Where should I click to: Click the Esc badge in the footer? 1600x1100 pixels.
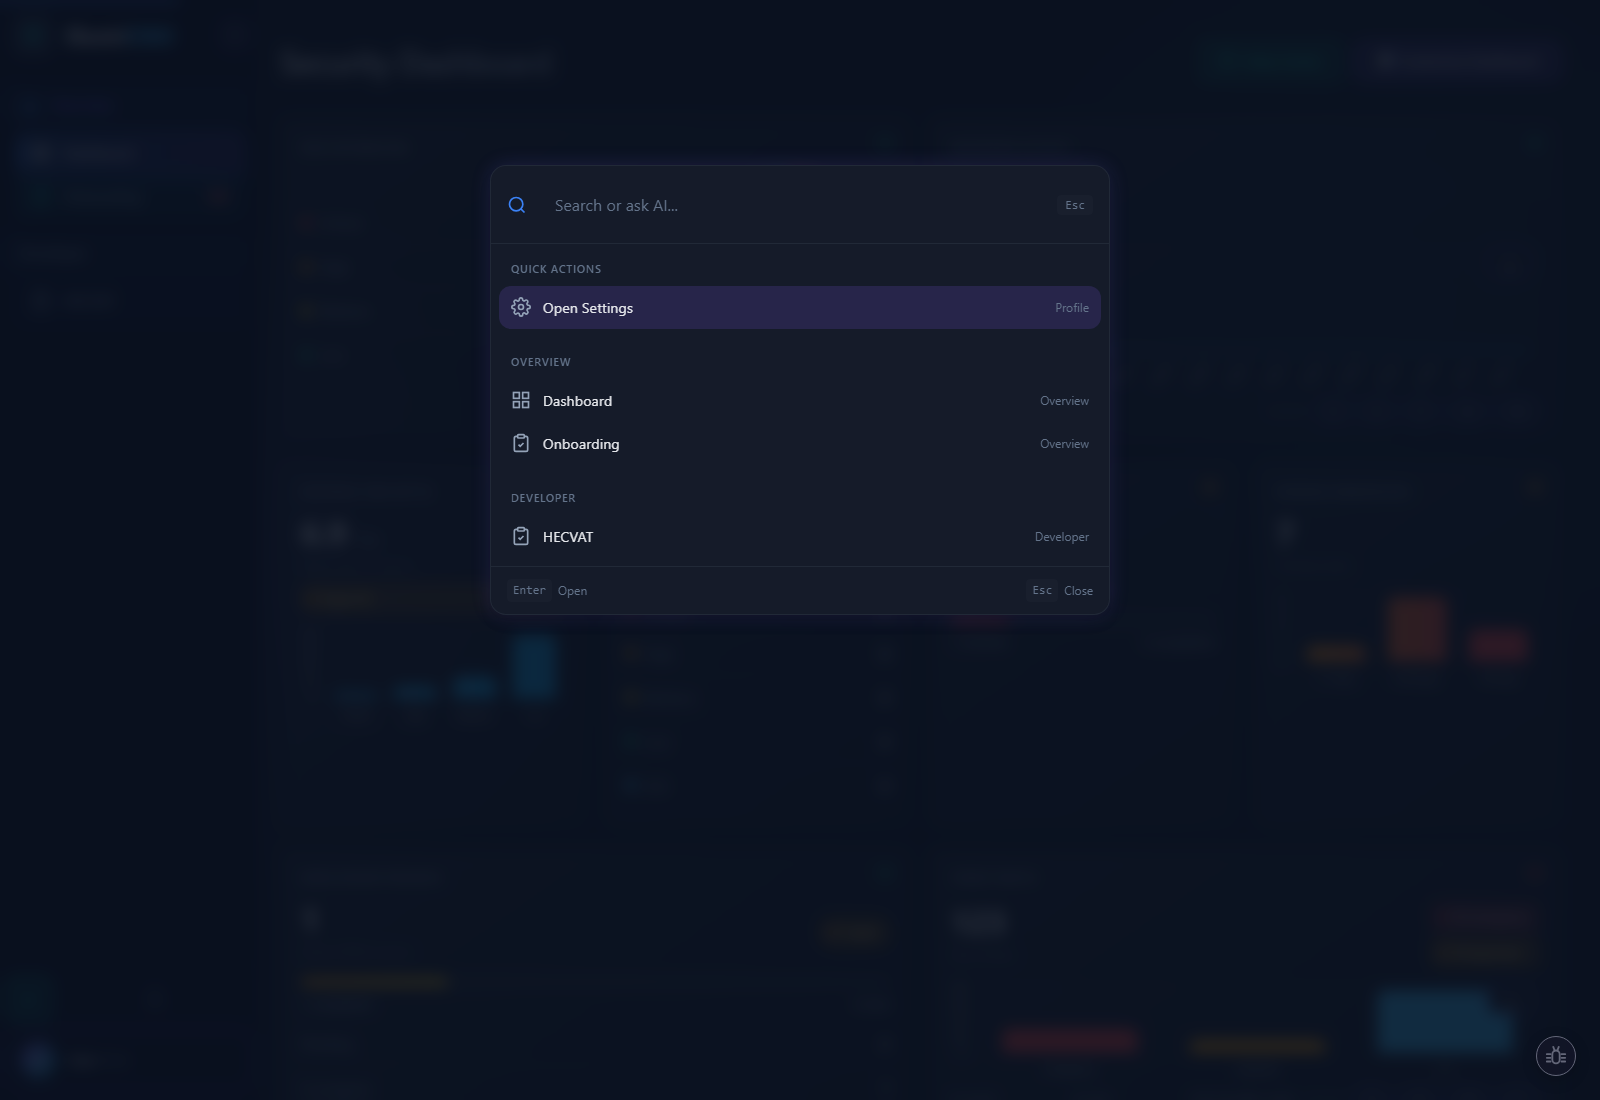pos(1041,590)
